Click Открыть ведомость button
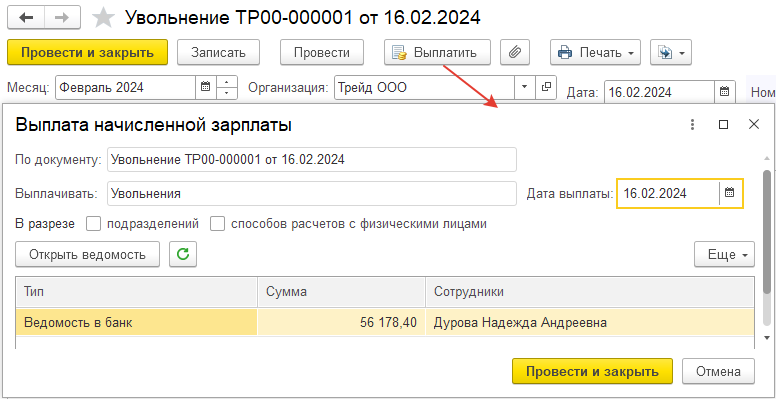 pos(88,254)
